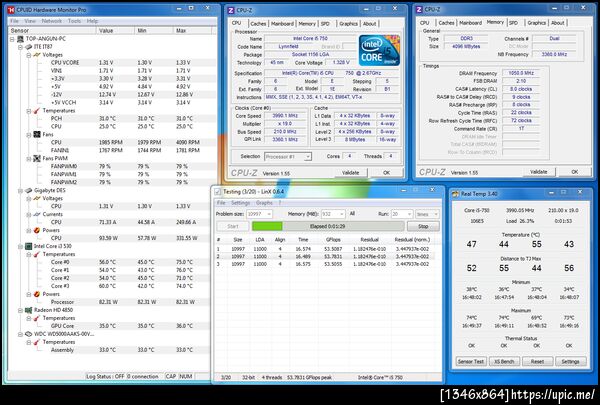Image resolution: width=600 pixels, height=405 pixels.
Task: Click the HWMonitor Pro title bar icon
Action: pyautogui.click(x=11, y=10)
